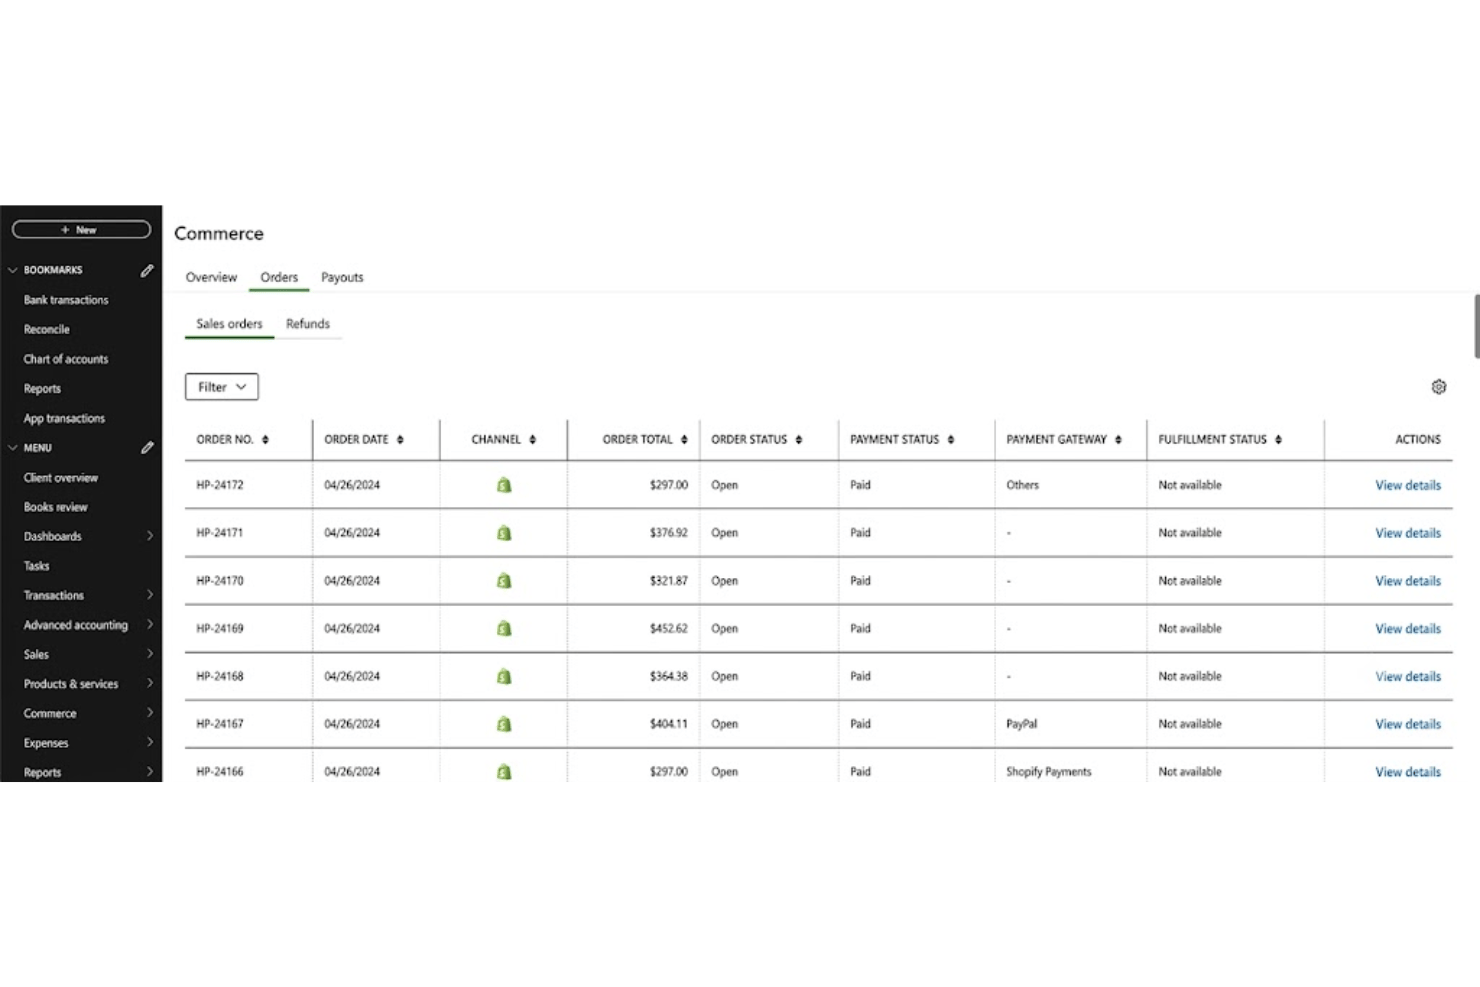Image resolution: width=1480 pixels, height=987 pixels.
Task: Click the Shopify Payments gateway cell
Action: [x=1049, y=772]
